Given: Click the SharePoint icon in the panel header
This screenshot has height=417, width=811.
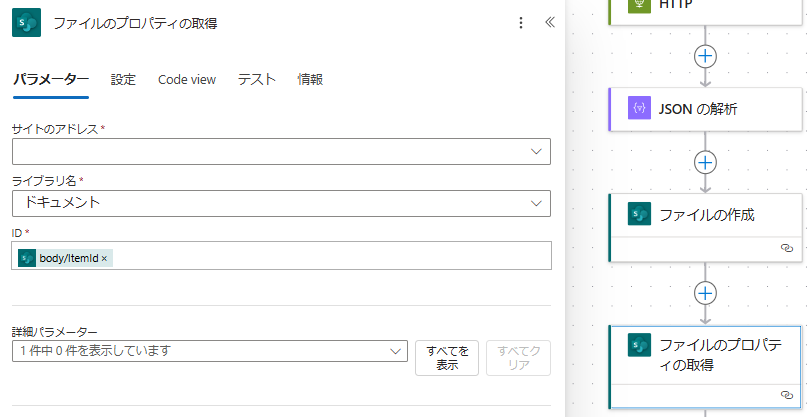Looking at the screenshot, I should pyautogui.click(x=26, y=23).
